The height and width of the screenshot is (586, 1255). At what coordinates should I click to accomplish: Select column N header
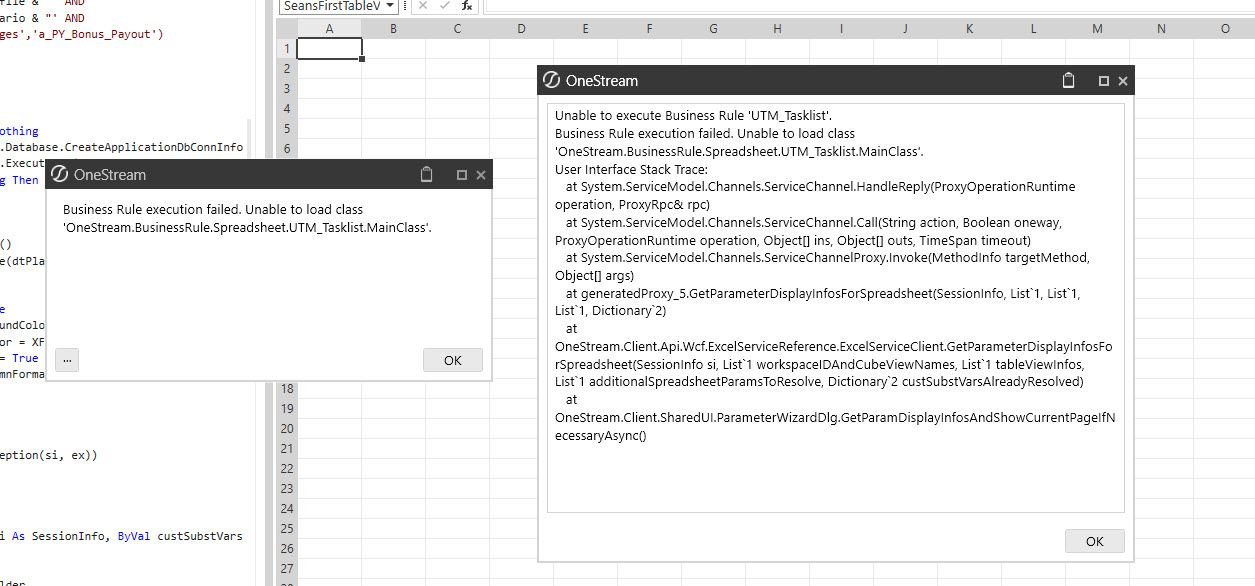pyautogui.click(x=1161, y=29)
